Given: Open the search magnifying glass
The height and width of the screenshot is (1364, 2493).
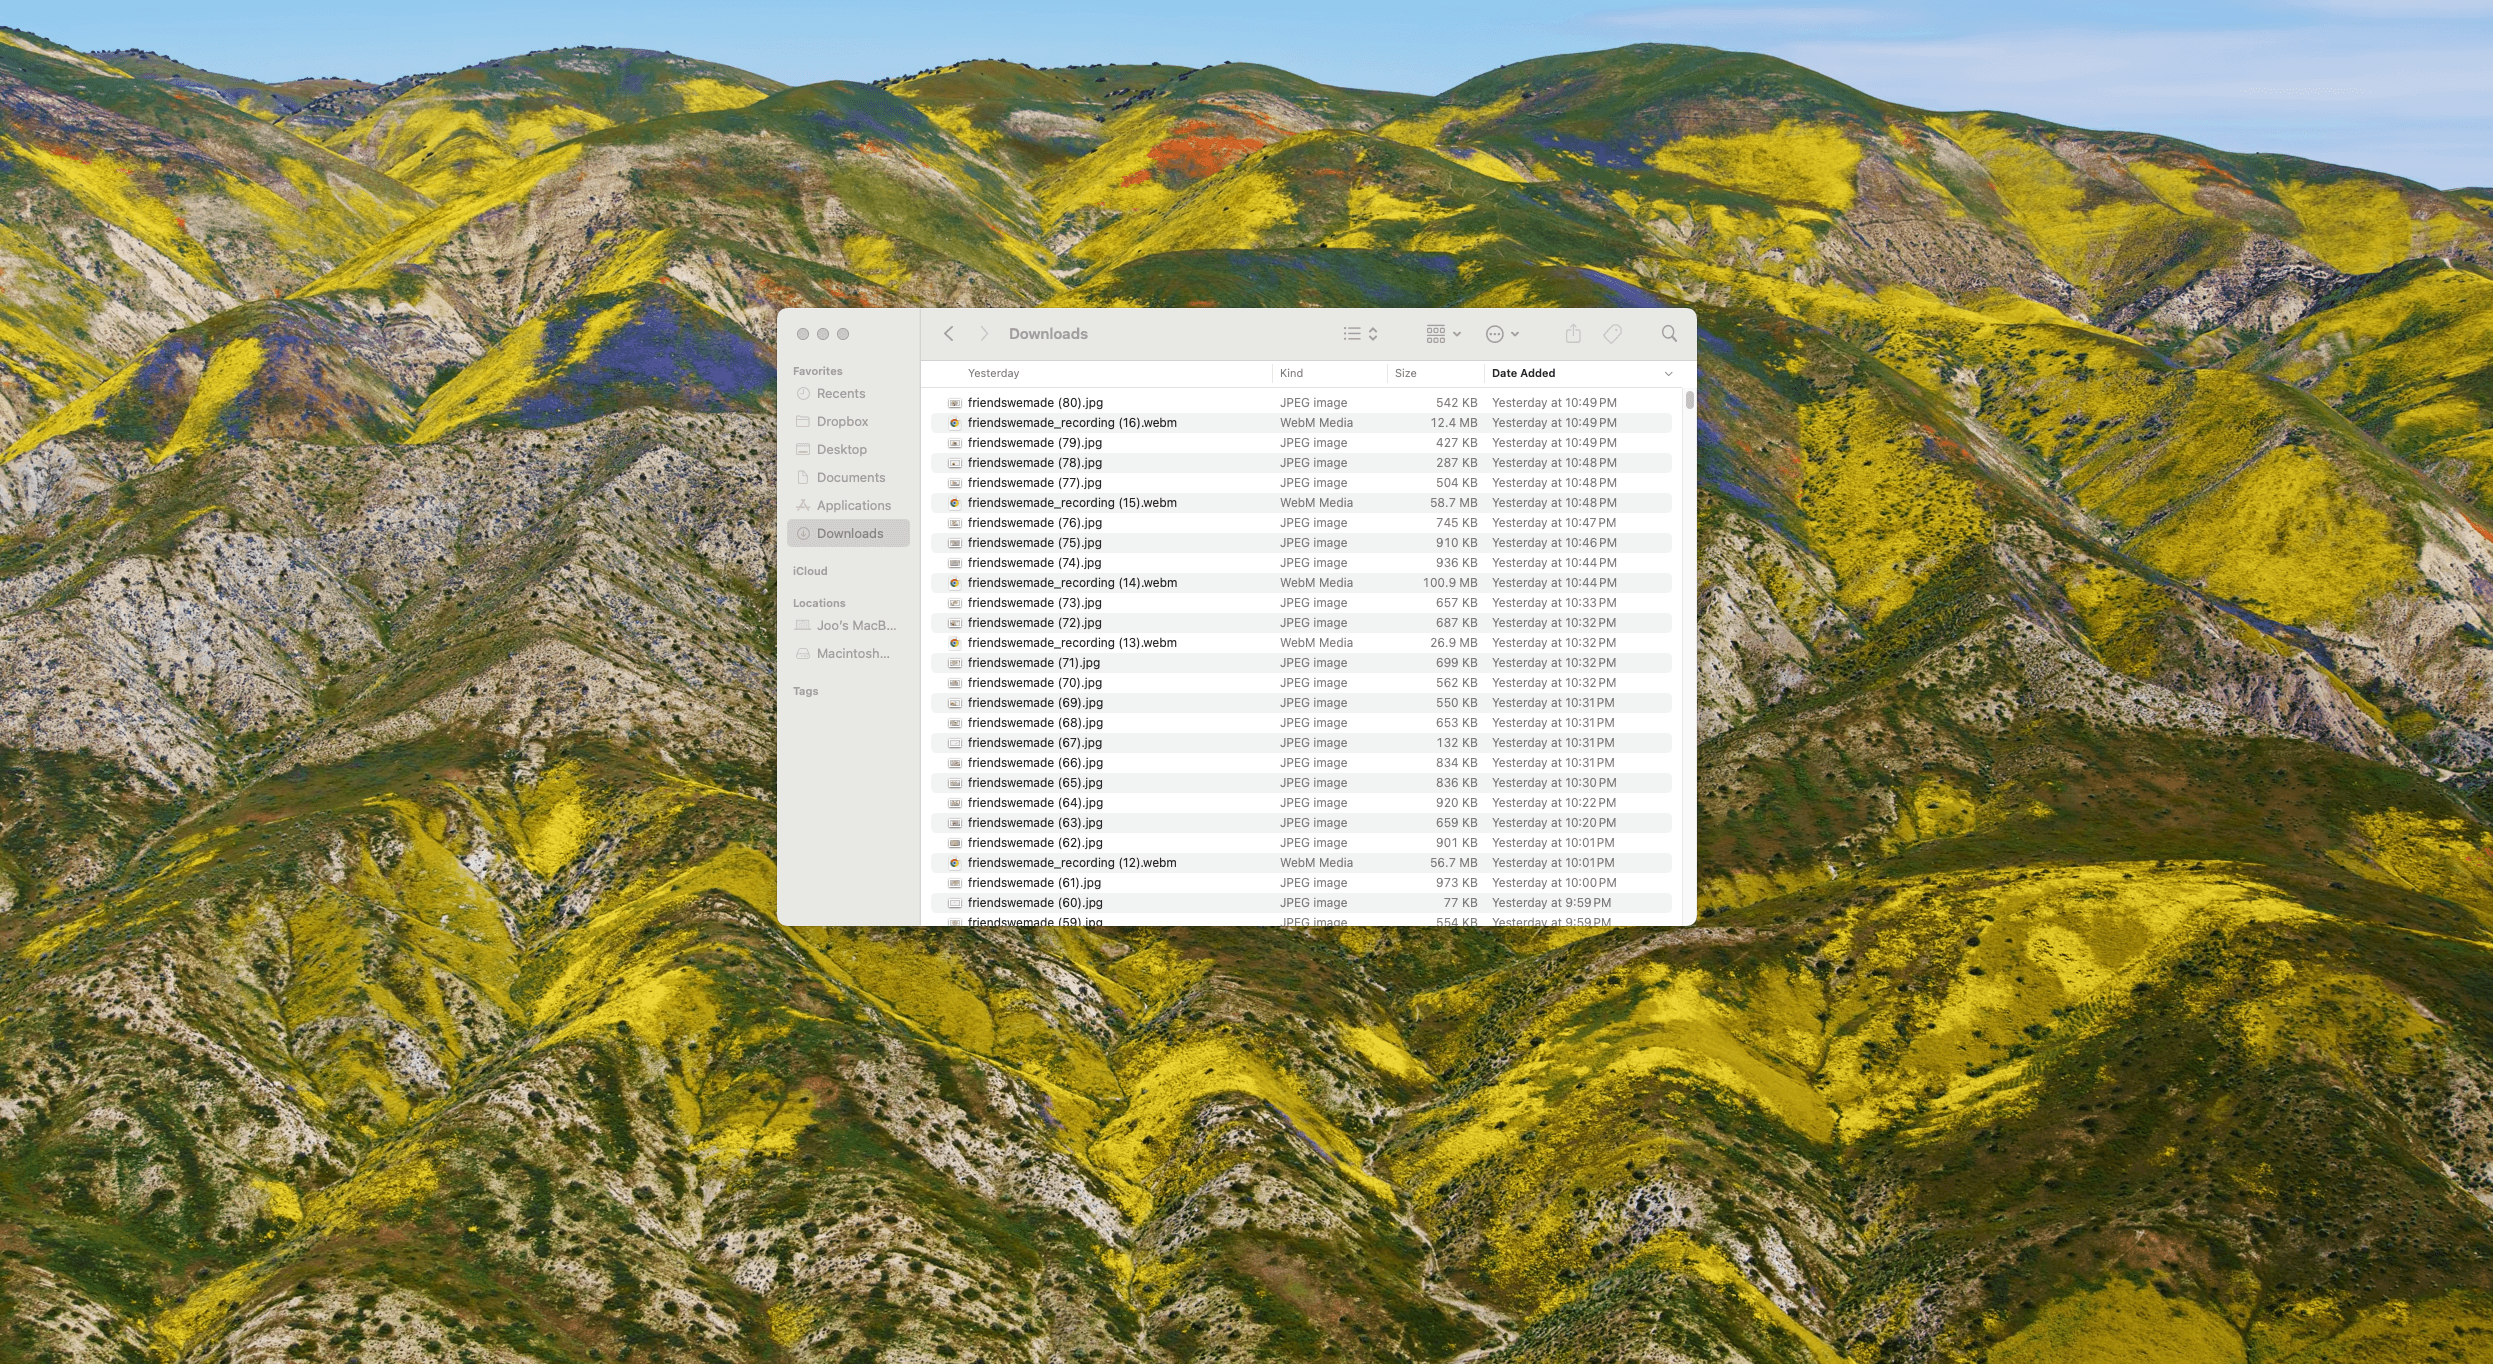Looking at the screenshot, I should pos(1668,334).
